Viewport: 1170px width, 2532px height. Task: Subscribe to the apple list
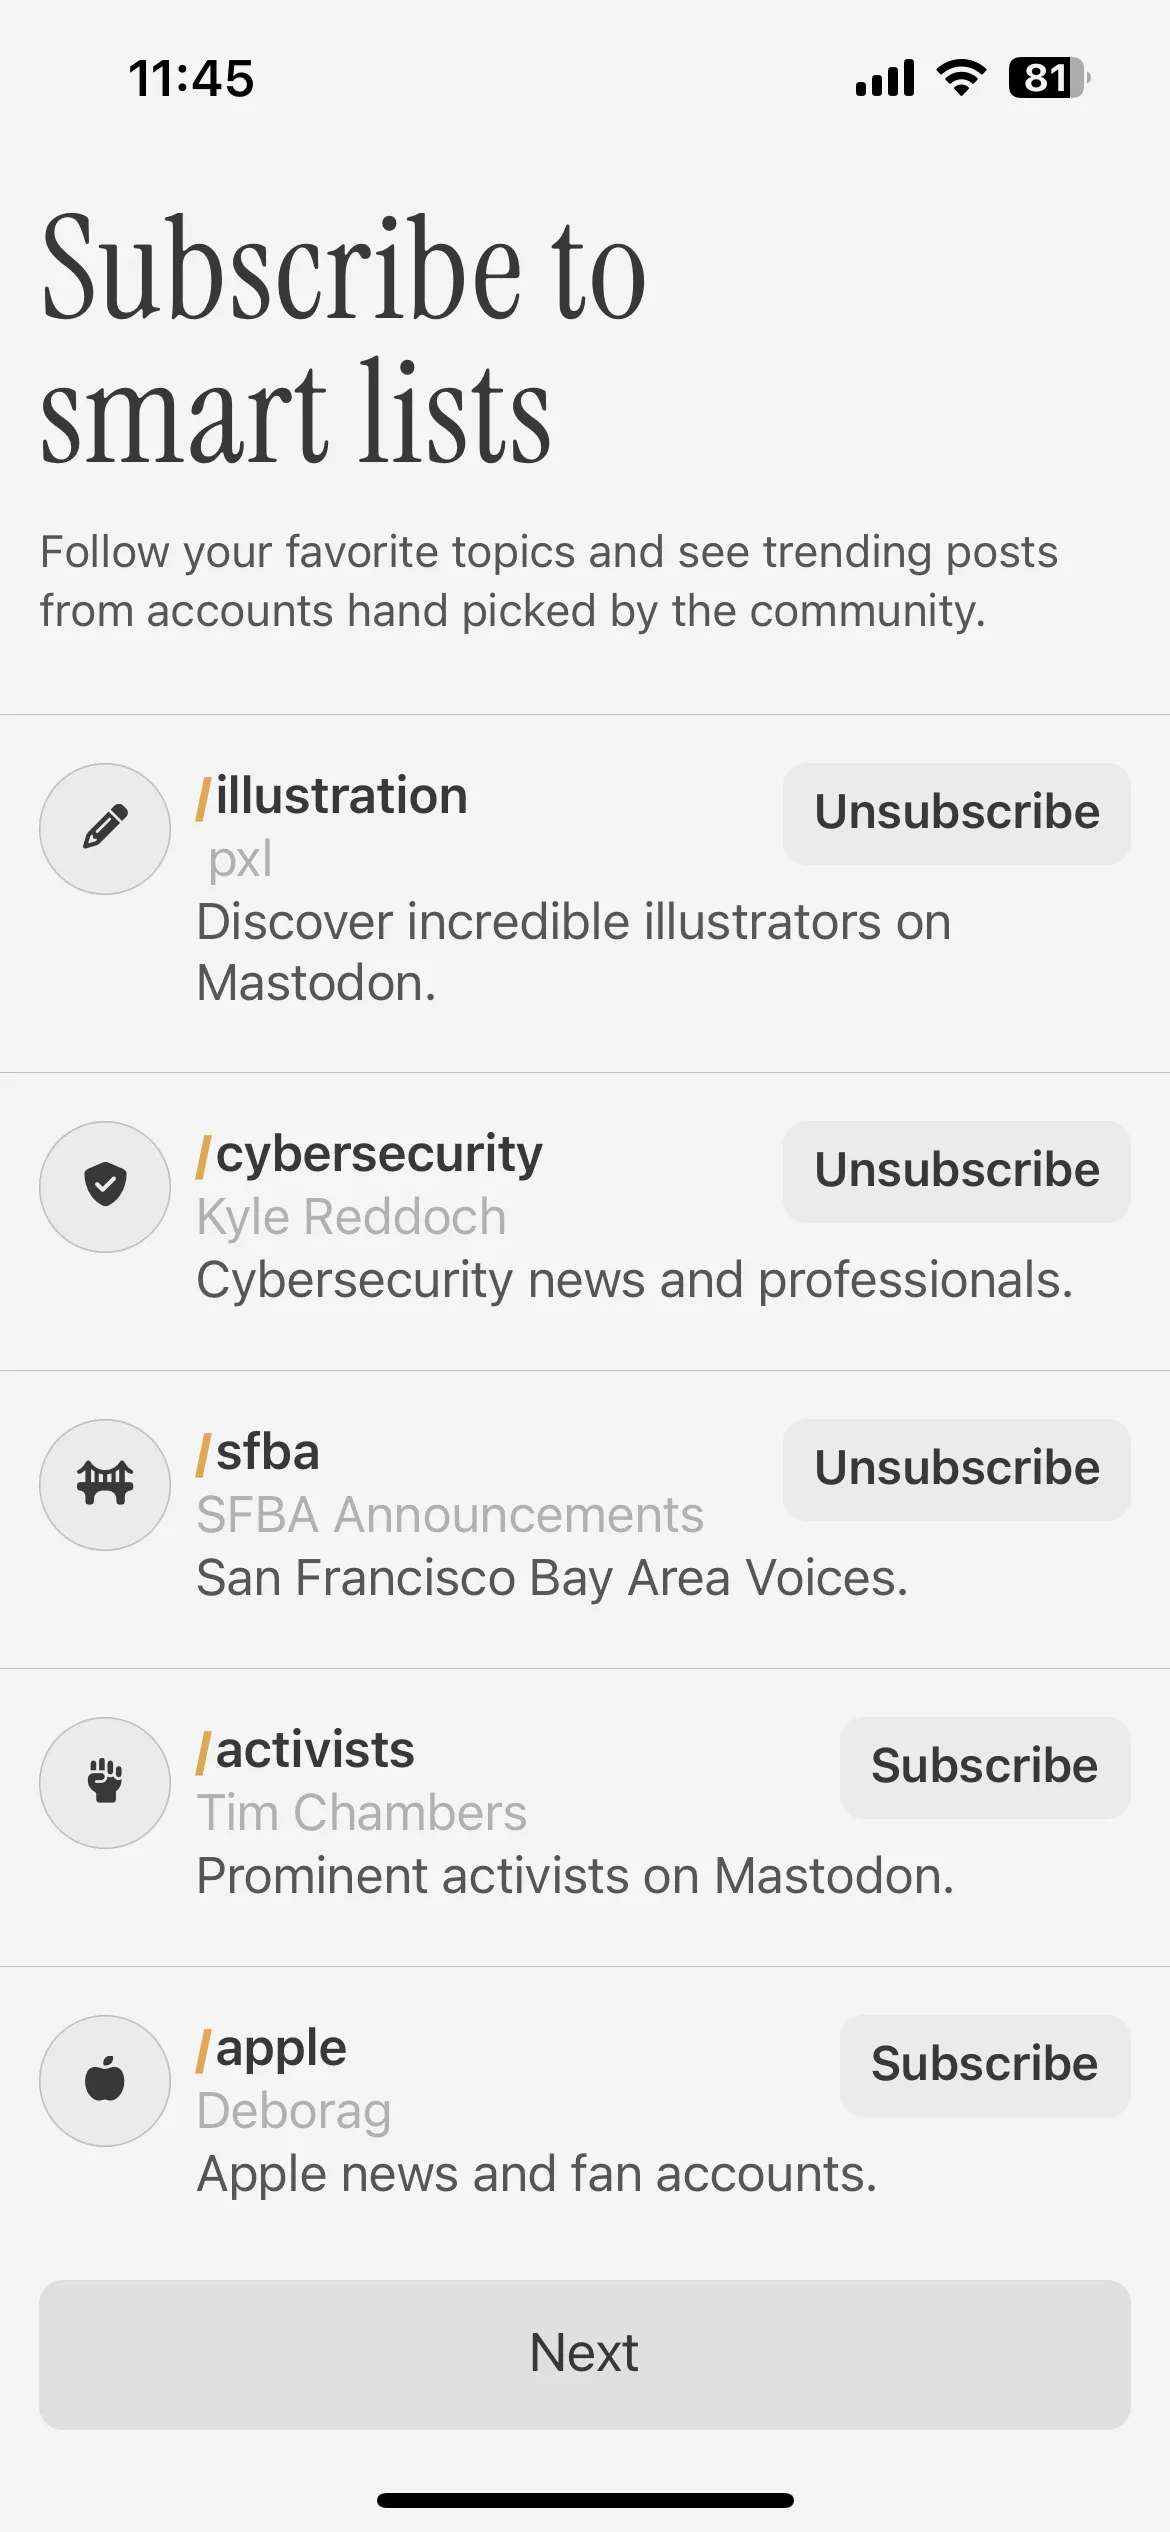(985, 2065)
